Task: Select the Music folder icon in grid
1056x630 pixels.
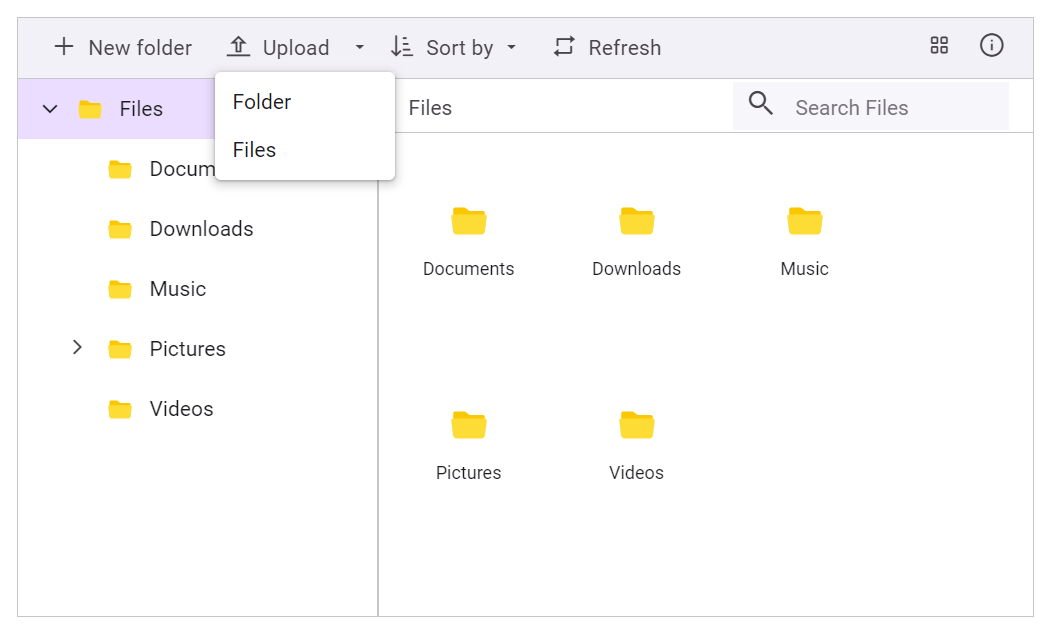Action: tap(804, 221)
